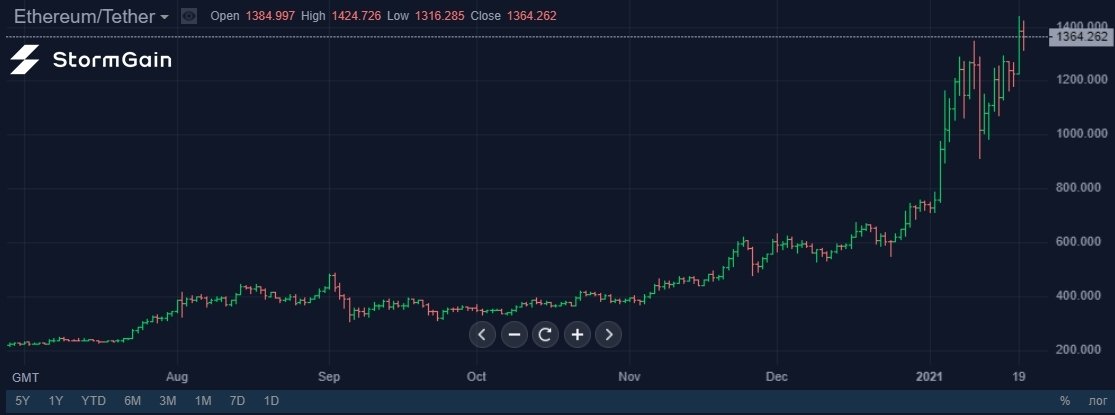Screen dimensions: 1115x415
Task: Click the Dec date axis label
Action: pyautogui.click(x=777, y=377)
